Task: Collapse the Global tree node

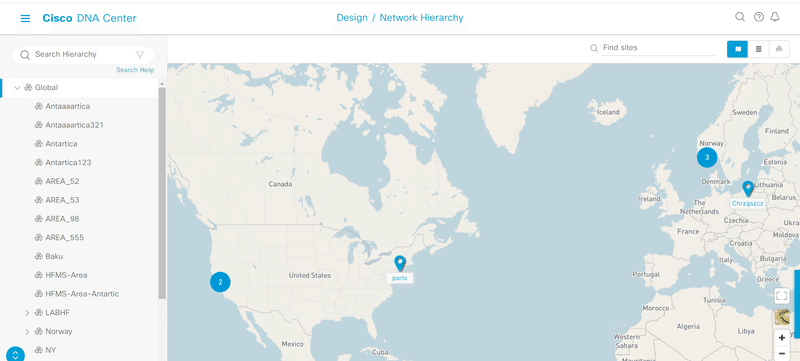Action: (17, 88)
